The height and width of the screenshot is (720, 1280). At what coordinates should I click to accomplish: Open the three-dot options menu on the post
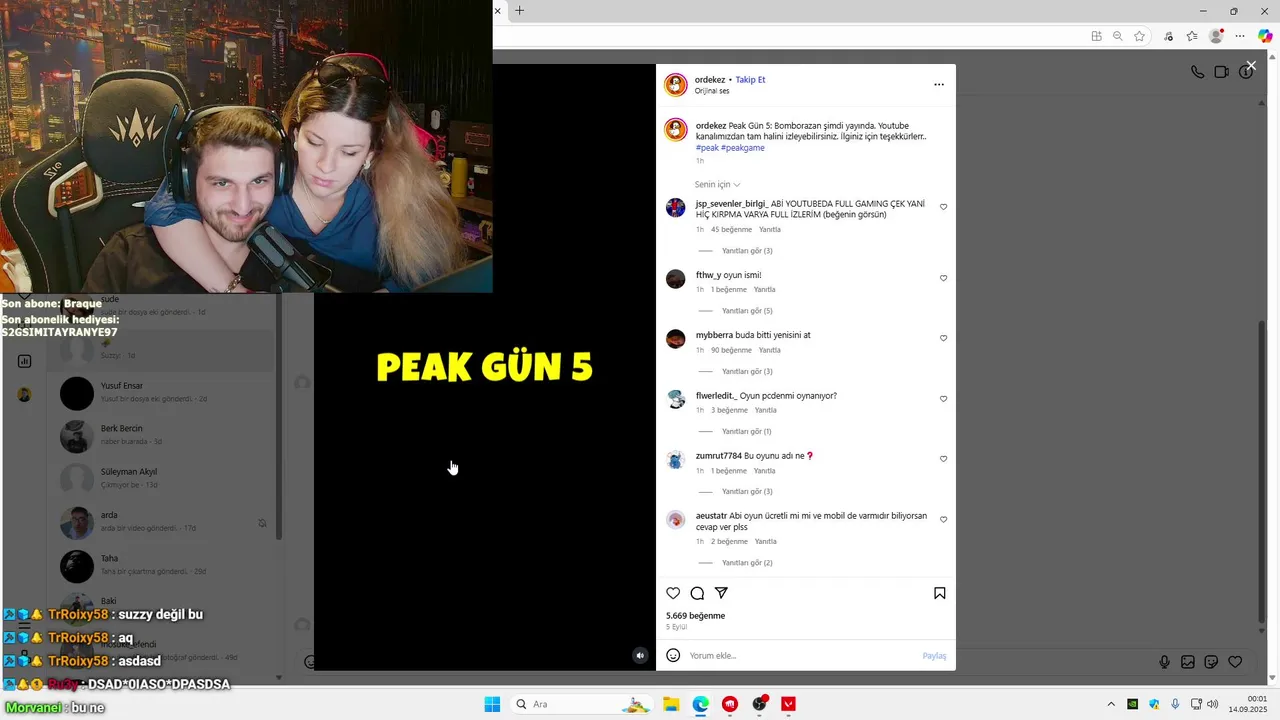939,85
